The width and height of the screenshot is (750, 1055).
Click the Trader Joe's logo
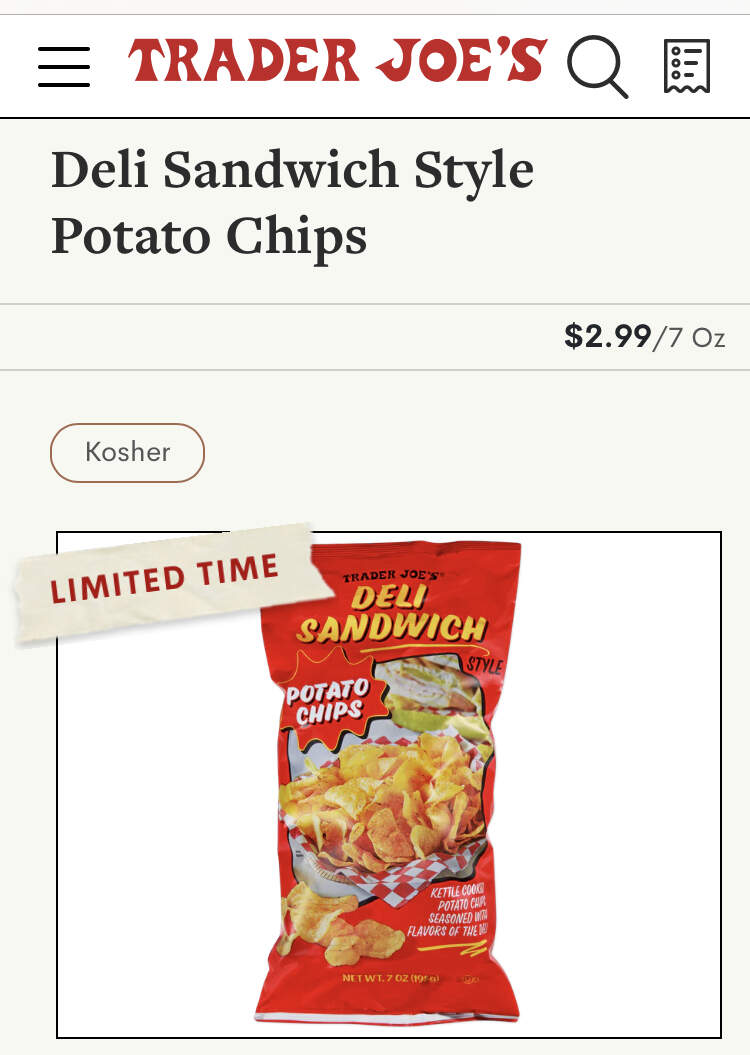click(337, 62)
